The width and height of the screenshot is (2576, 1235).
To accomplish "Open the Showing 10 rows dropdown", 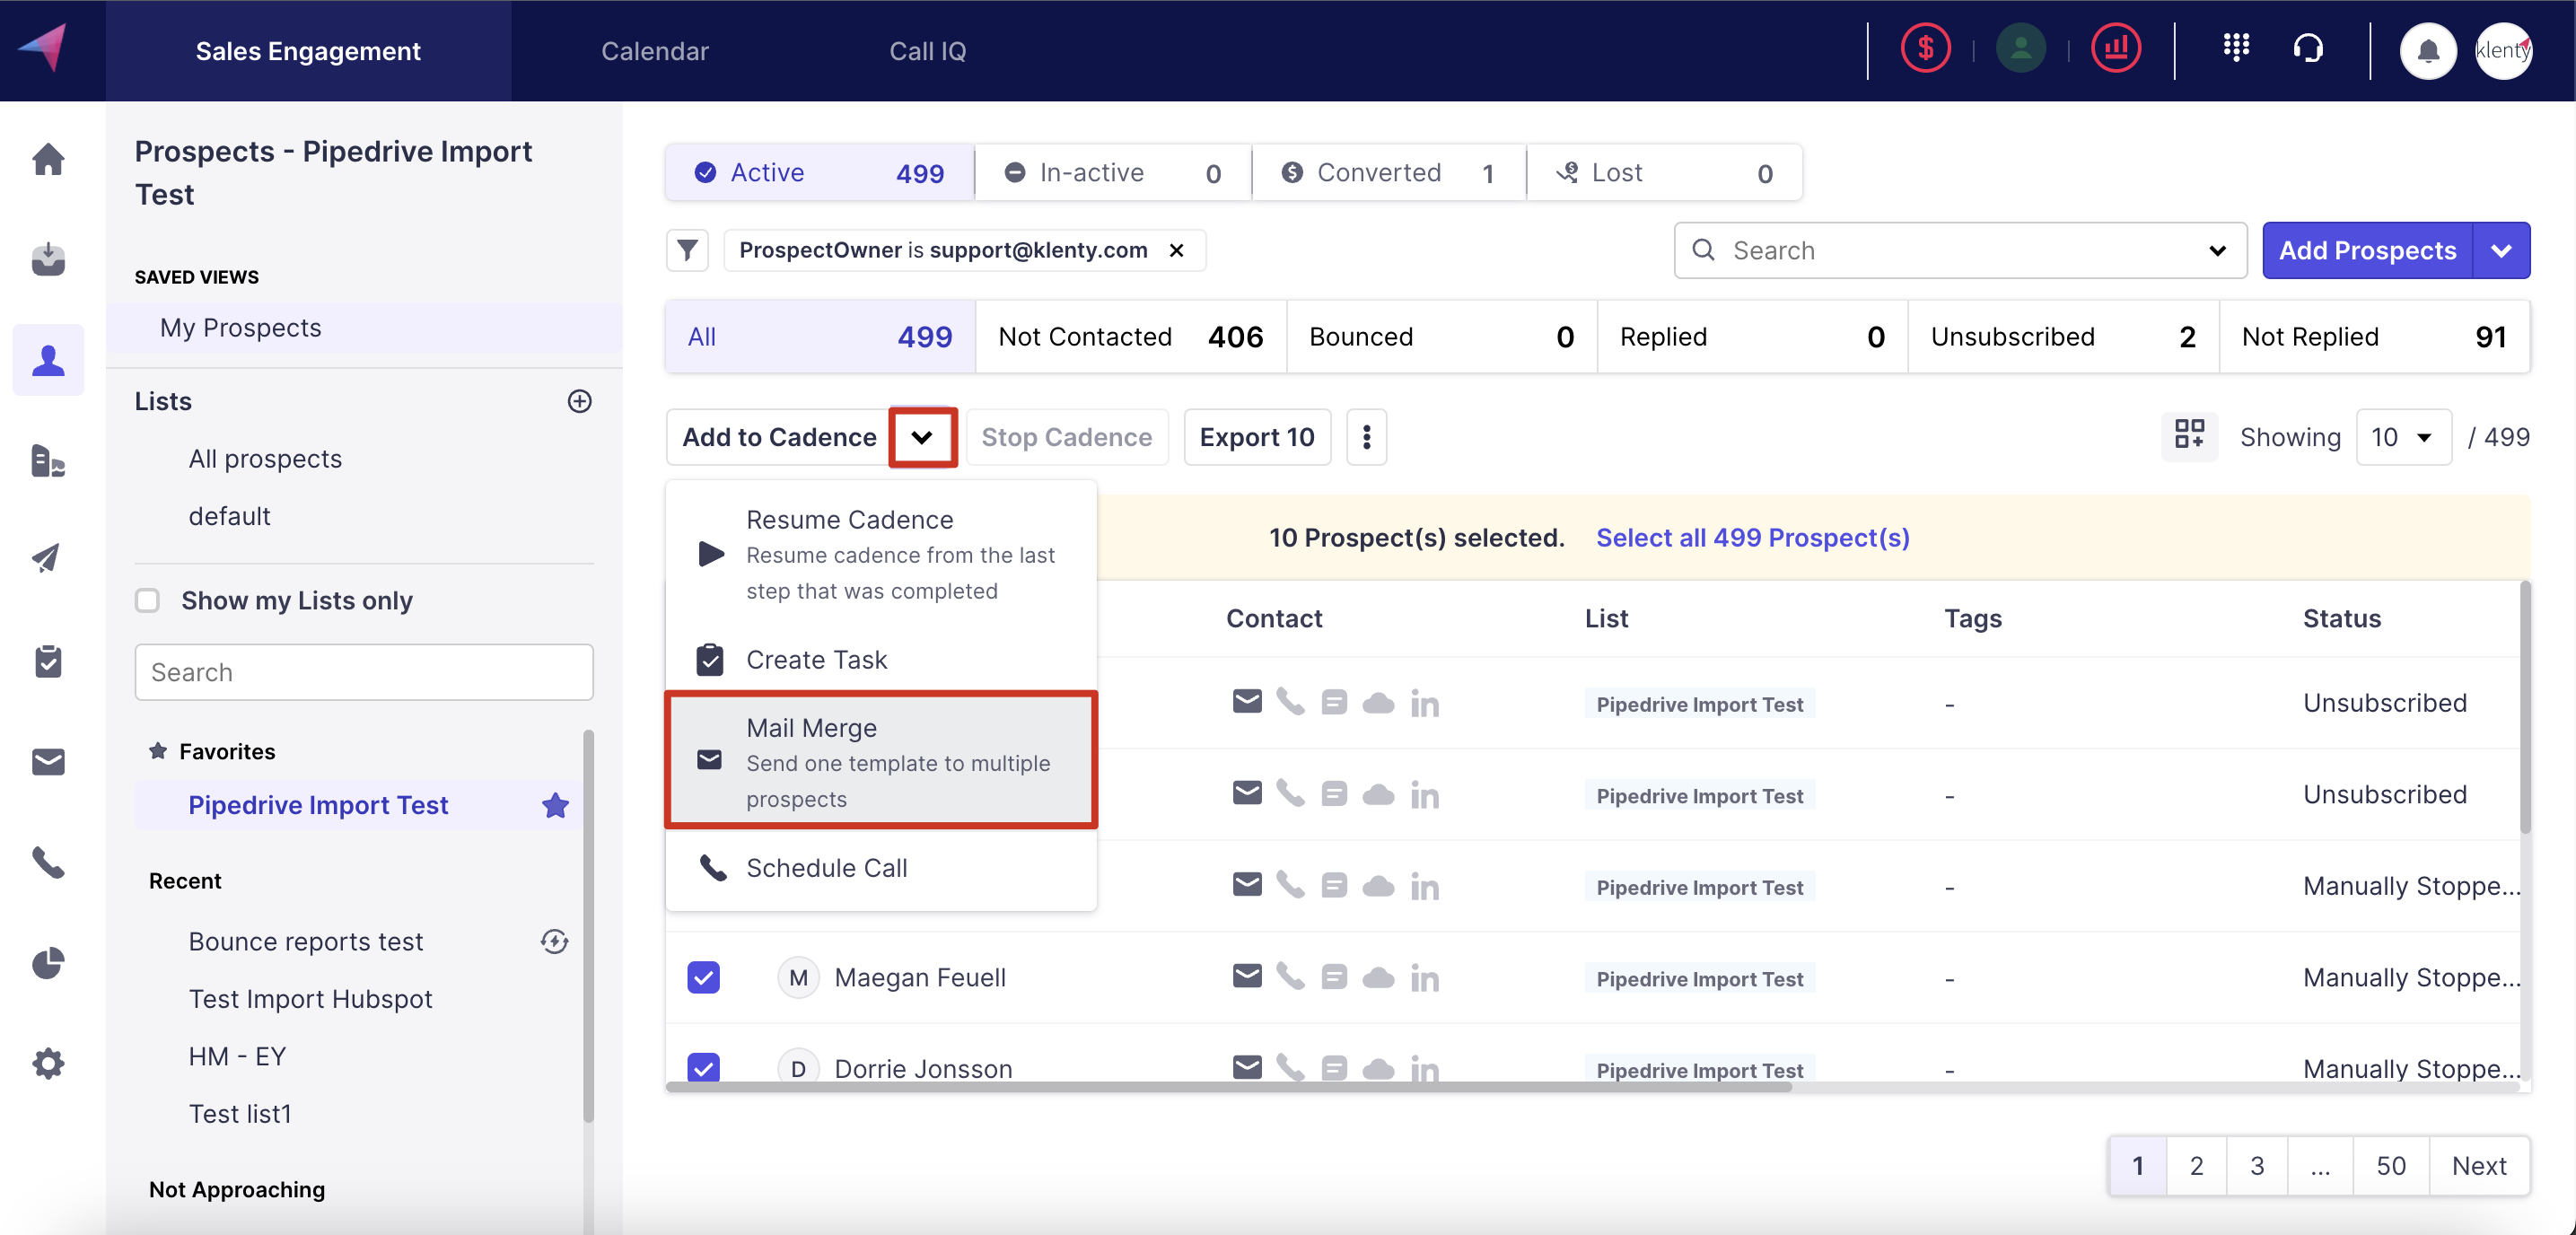I will (x=2402, y=437).
